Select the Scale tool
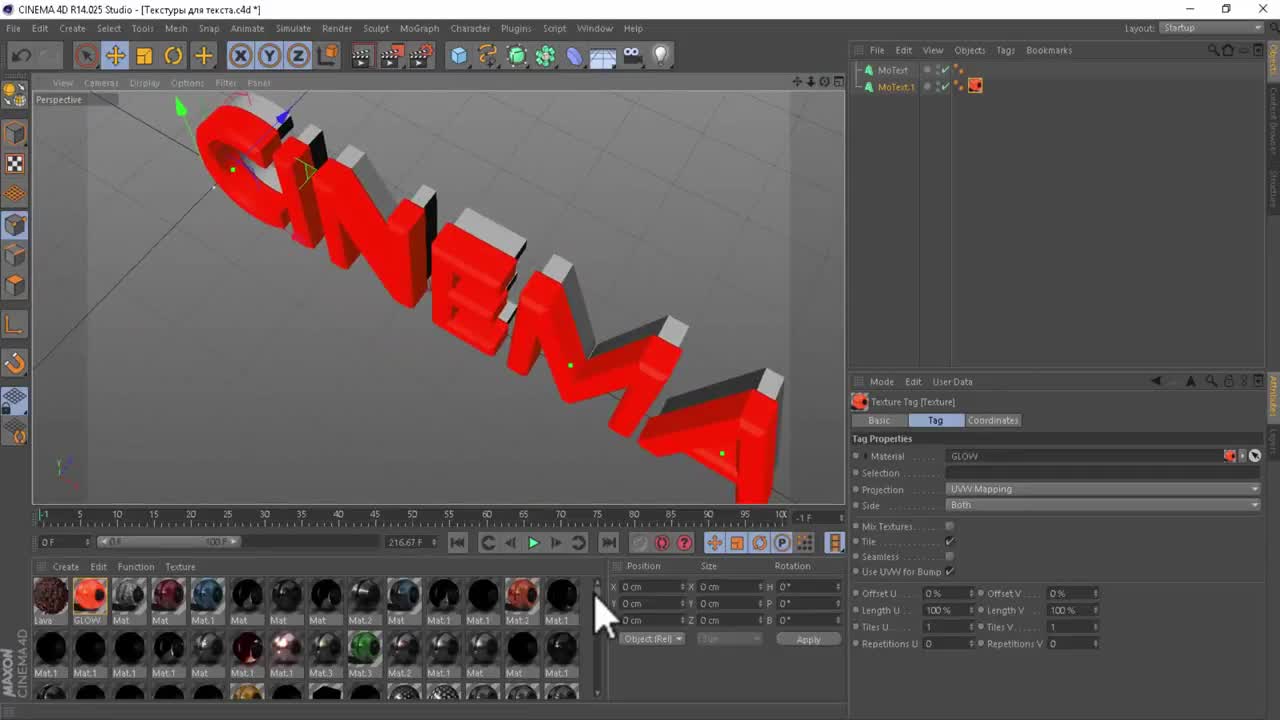This screenshot has width=1280, height=720. tap(145, 56)
